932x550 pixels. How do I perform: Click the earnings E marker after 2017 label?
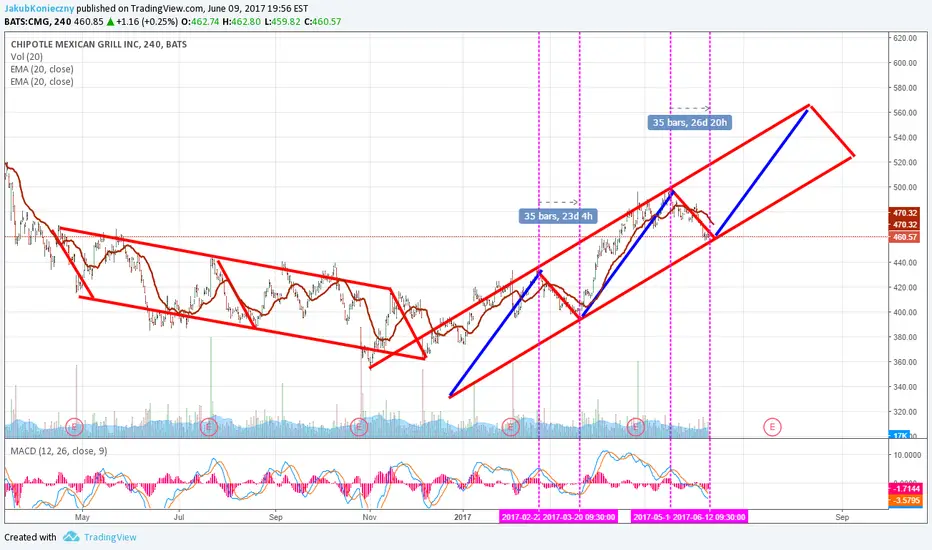click(511, 426)
